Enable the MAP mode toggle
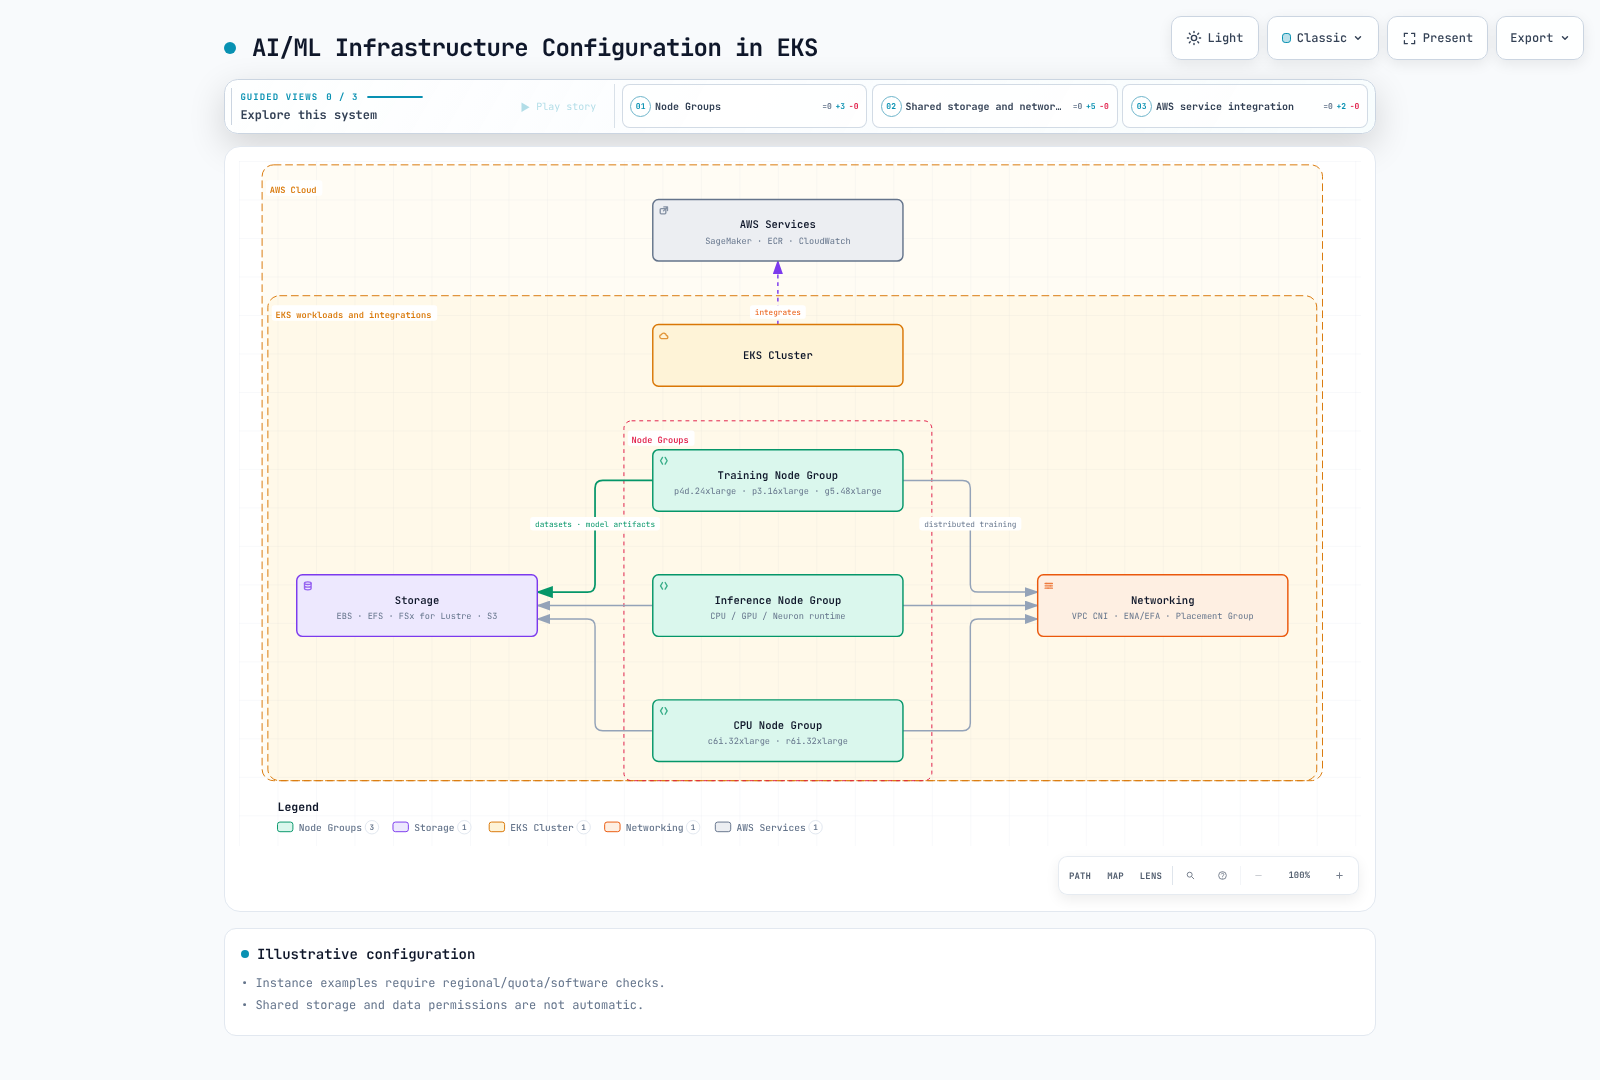1600x1080 pixels. click(1115, 876)
